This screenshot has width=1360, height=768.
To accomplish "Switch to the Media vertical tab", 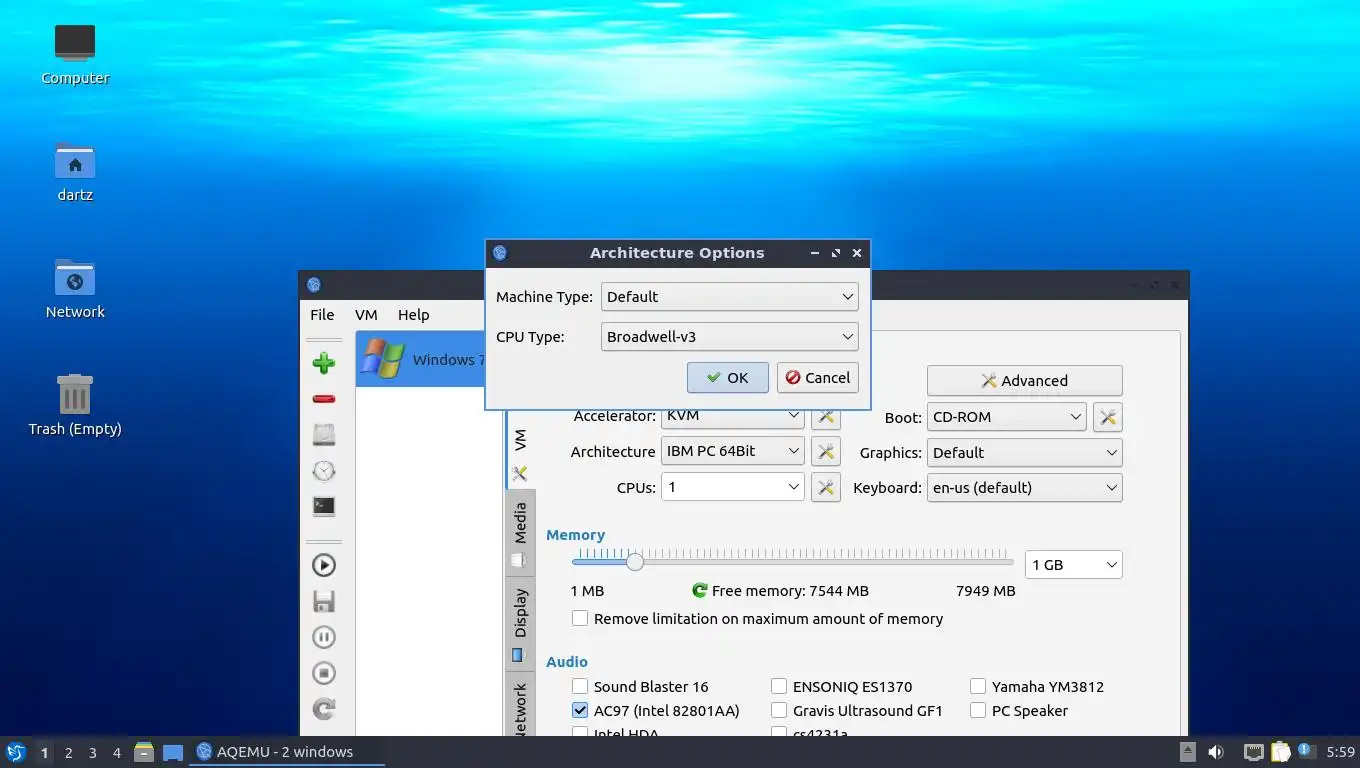I will [x=520, y=533].
